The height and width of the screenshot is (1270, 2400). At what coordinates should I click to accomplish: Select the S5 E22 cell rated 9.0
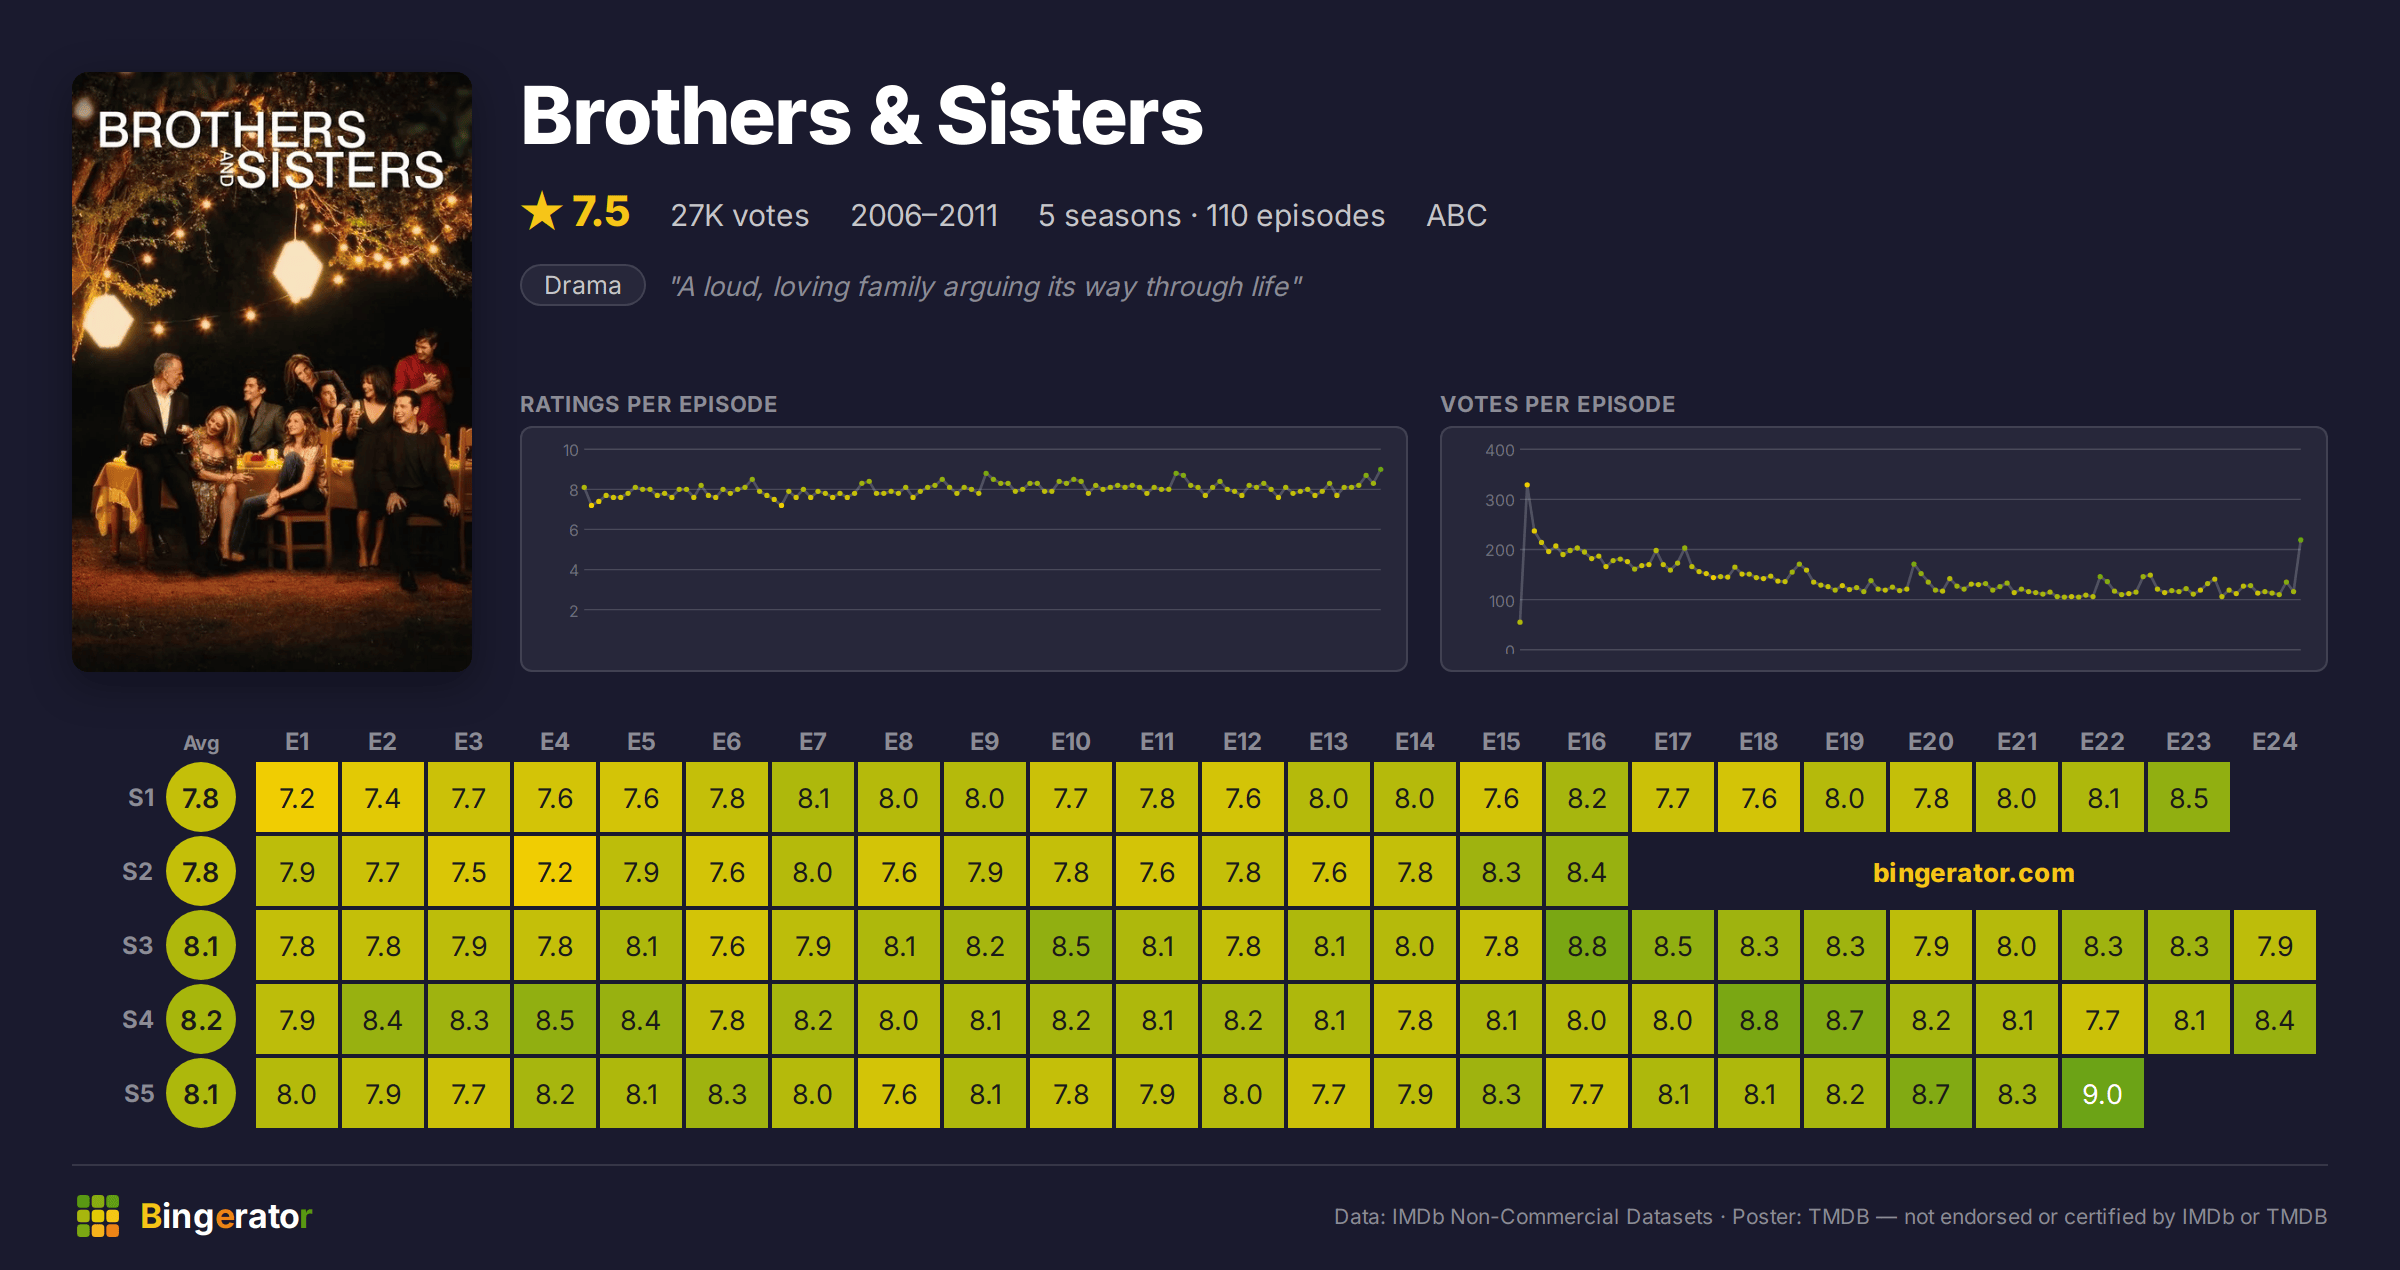[x=2102, y=1093]
